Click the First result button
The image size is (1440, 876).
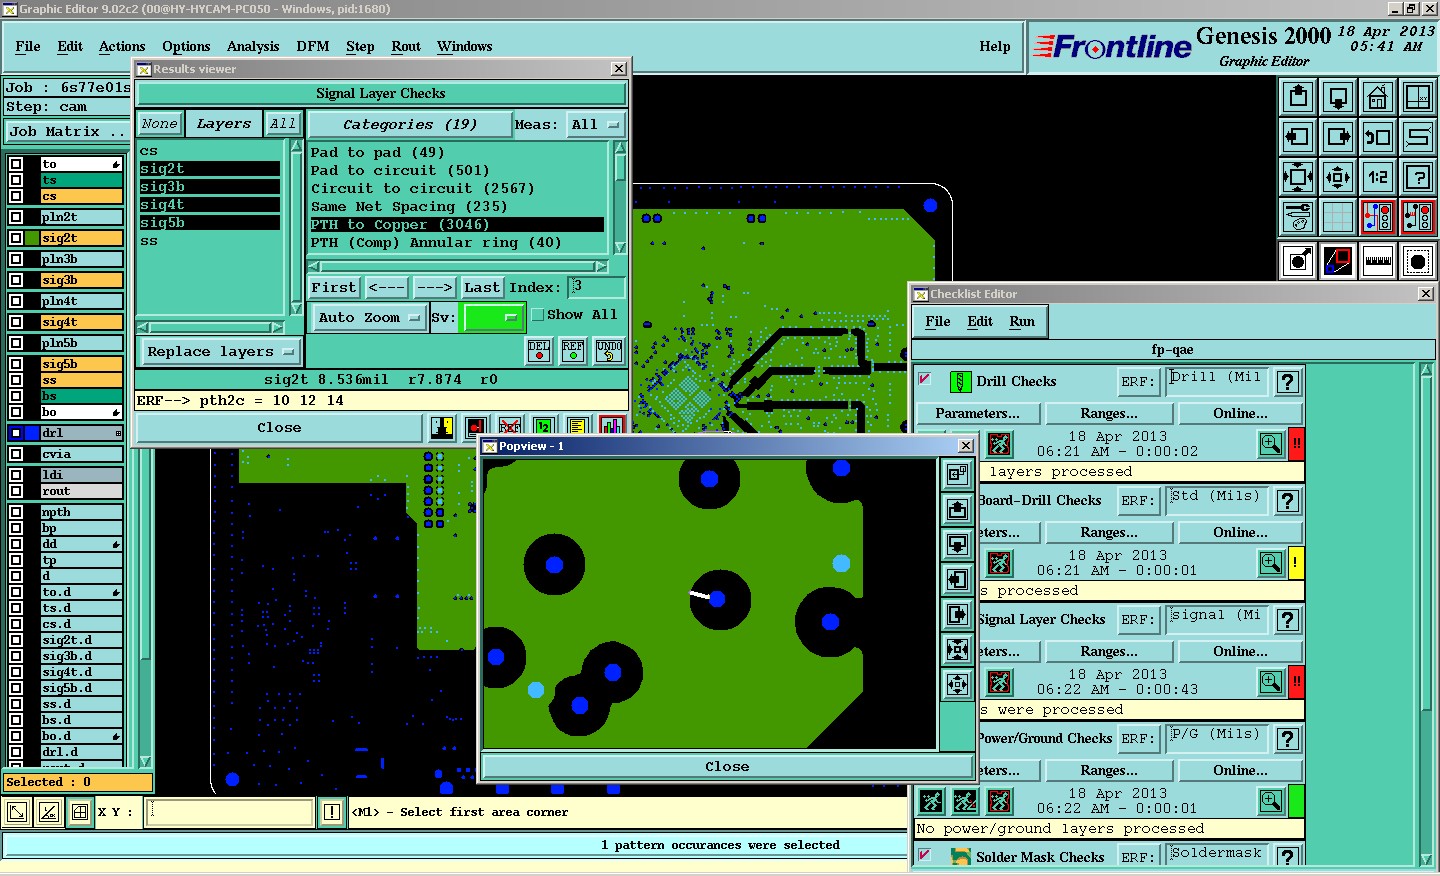pyautogui.click(x=334, y=287)
